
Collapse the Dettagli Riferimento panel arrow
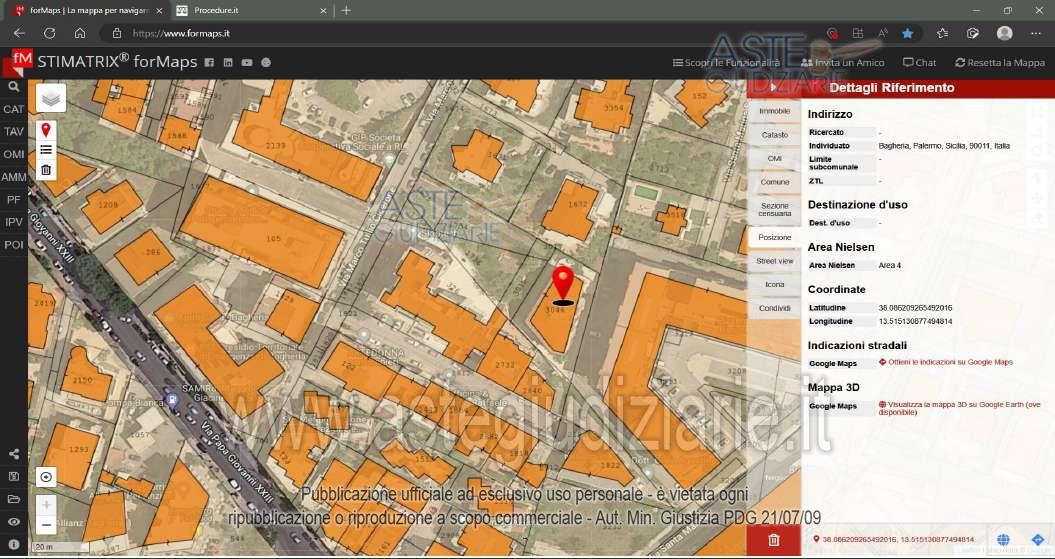[774, 88]
